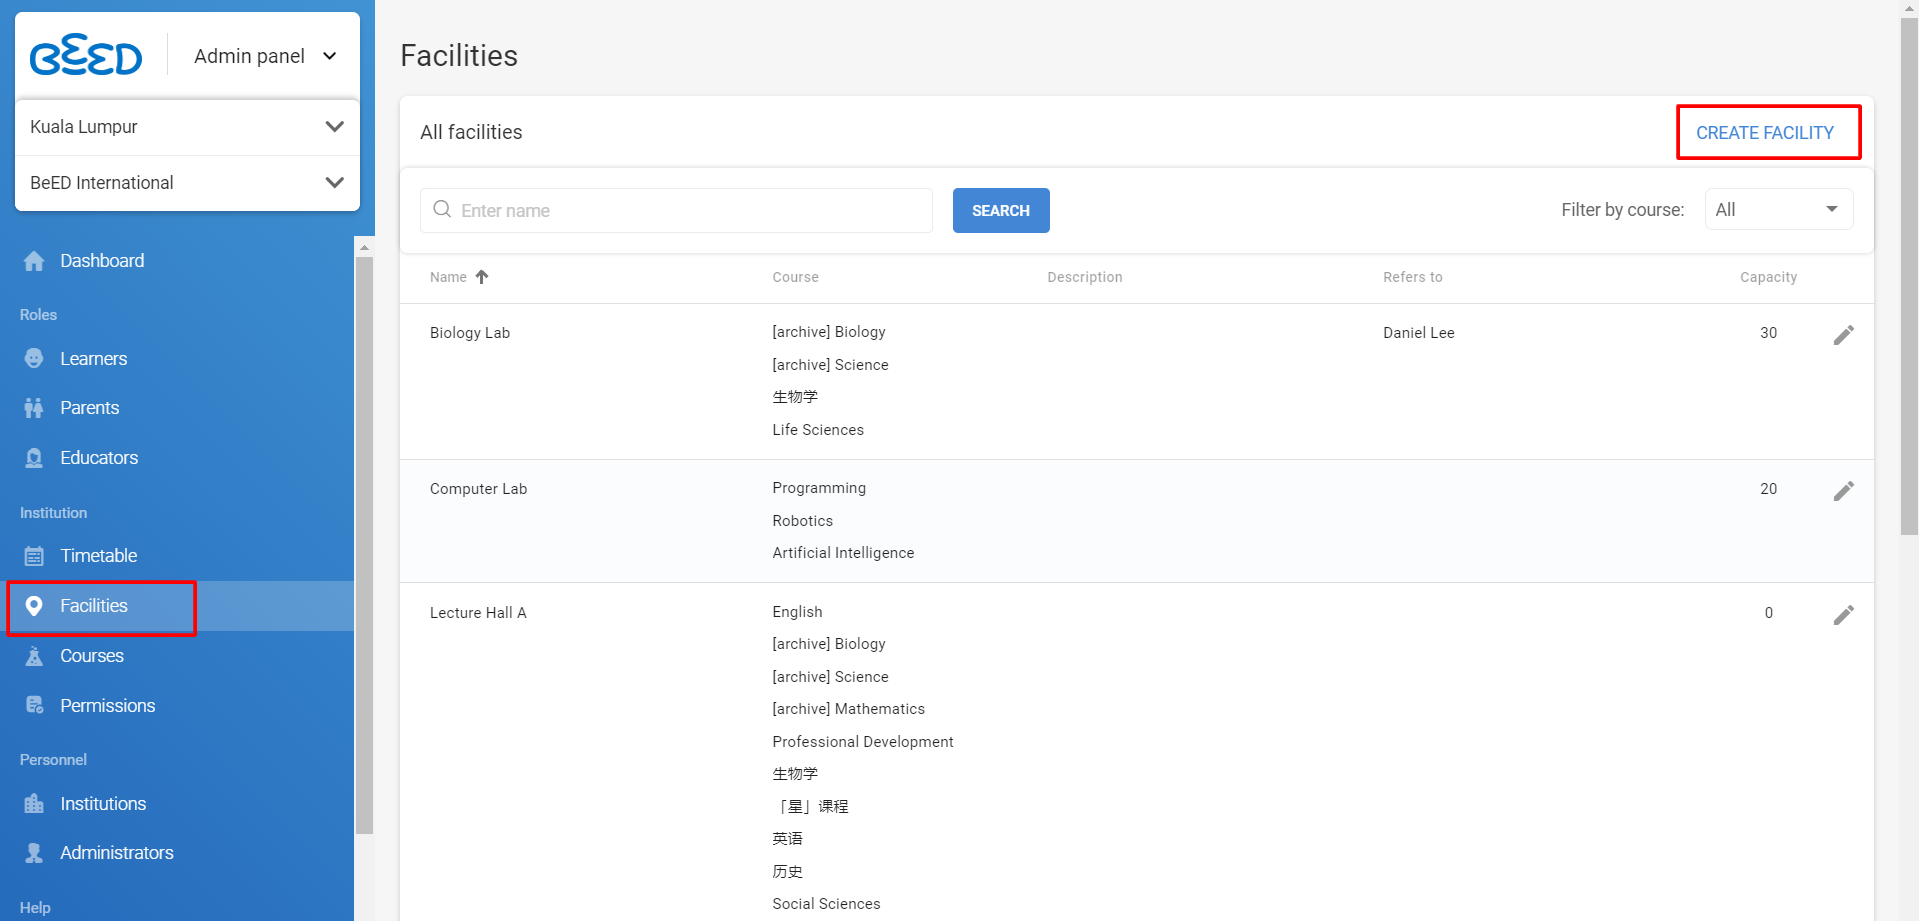Toggle sort arrow next to Name column
This screenshot has width=1919, height=921.
click(482, 277)
